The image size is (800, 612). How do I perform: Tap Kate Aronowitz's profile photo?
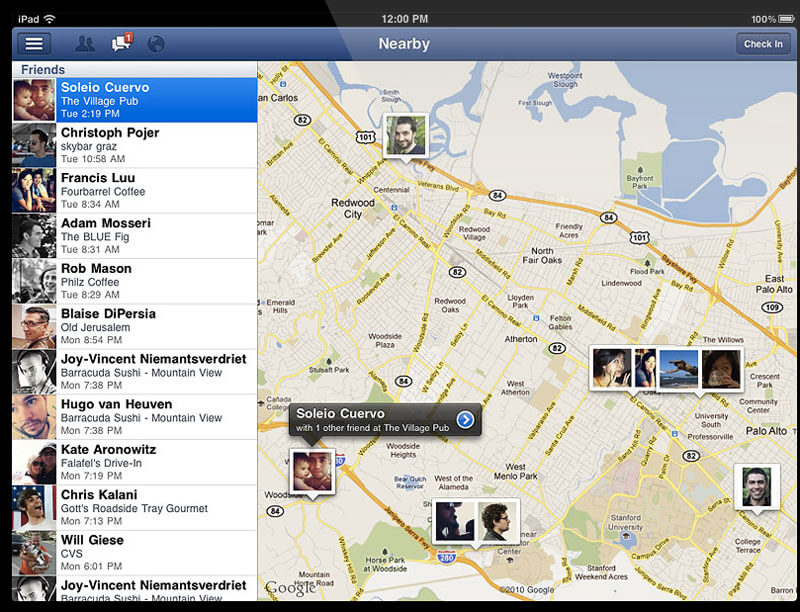tap(34, 463)
